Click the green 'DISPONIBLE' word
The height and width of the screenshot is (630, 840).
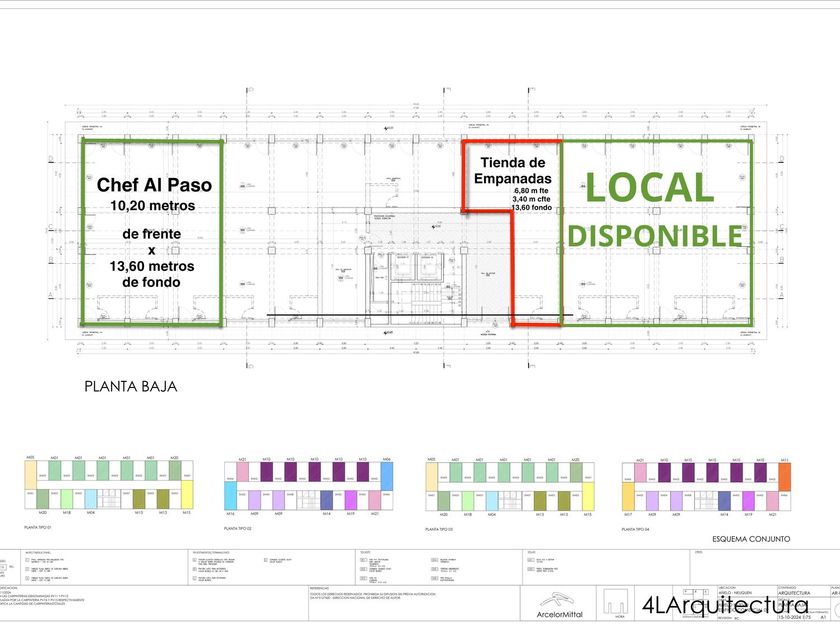point(655,236)
